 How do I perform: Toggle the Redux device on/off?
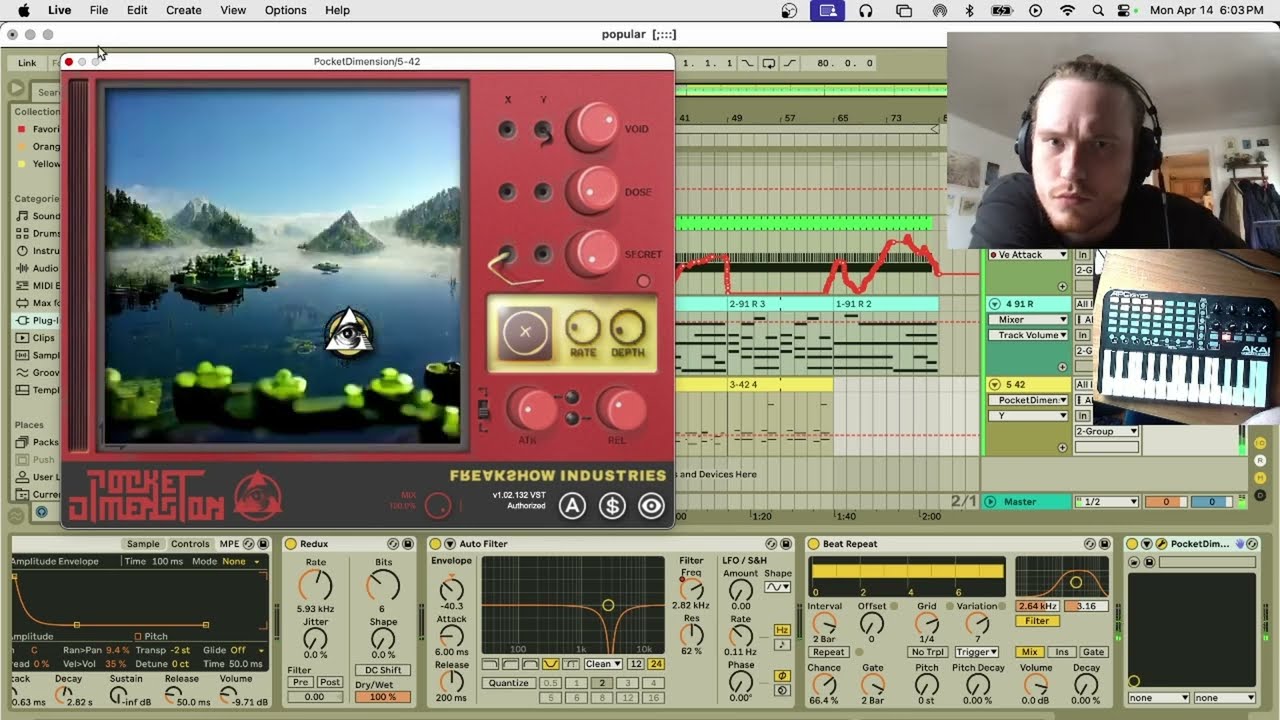(x=291, y=544)
